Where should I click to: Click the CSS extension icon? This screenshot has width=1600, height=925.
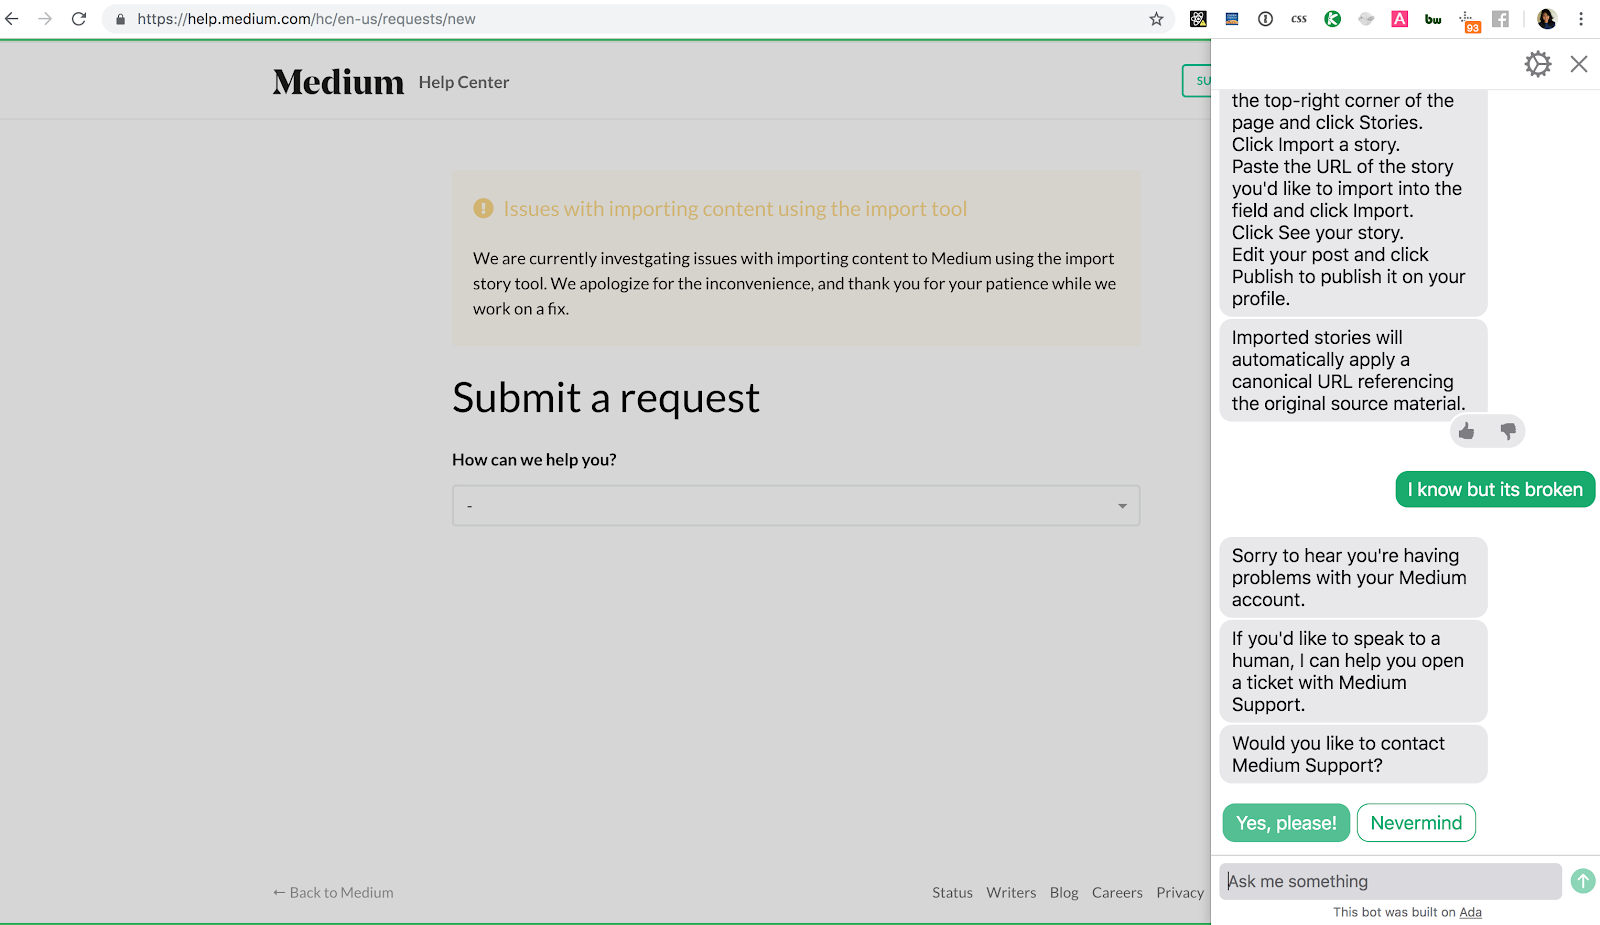click(1299, 19)
